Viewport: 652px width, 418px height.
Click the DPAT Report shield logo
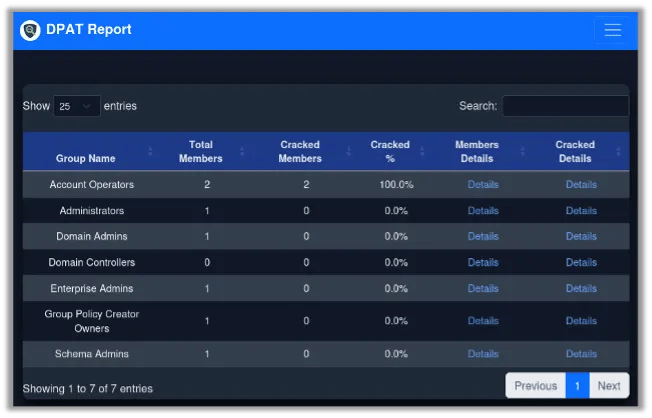pos(30,30)
